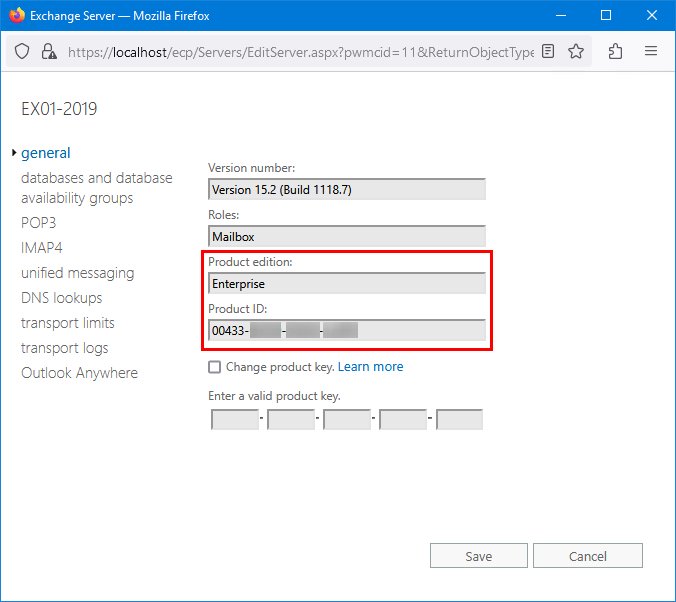The width and height of the screenshot is (676, 602).
Task: Open databases and database availability groups
Action: click(97, 188)
